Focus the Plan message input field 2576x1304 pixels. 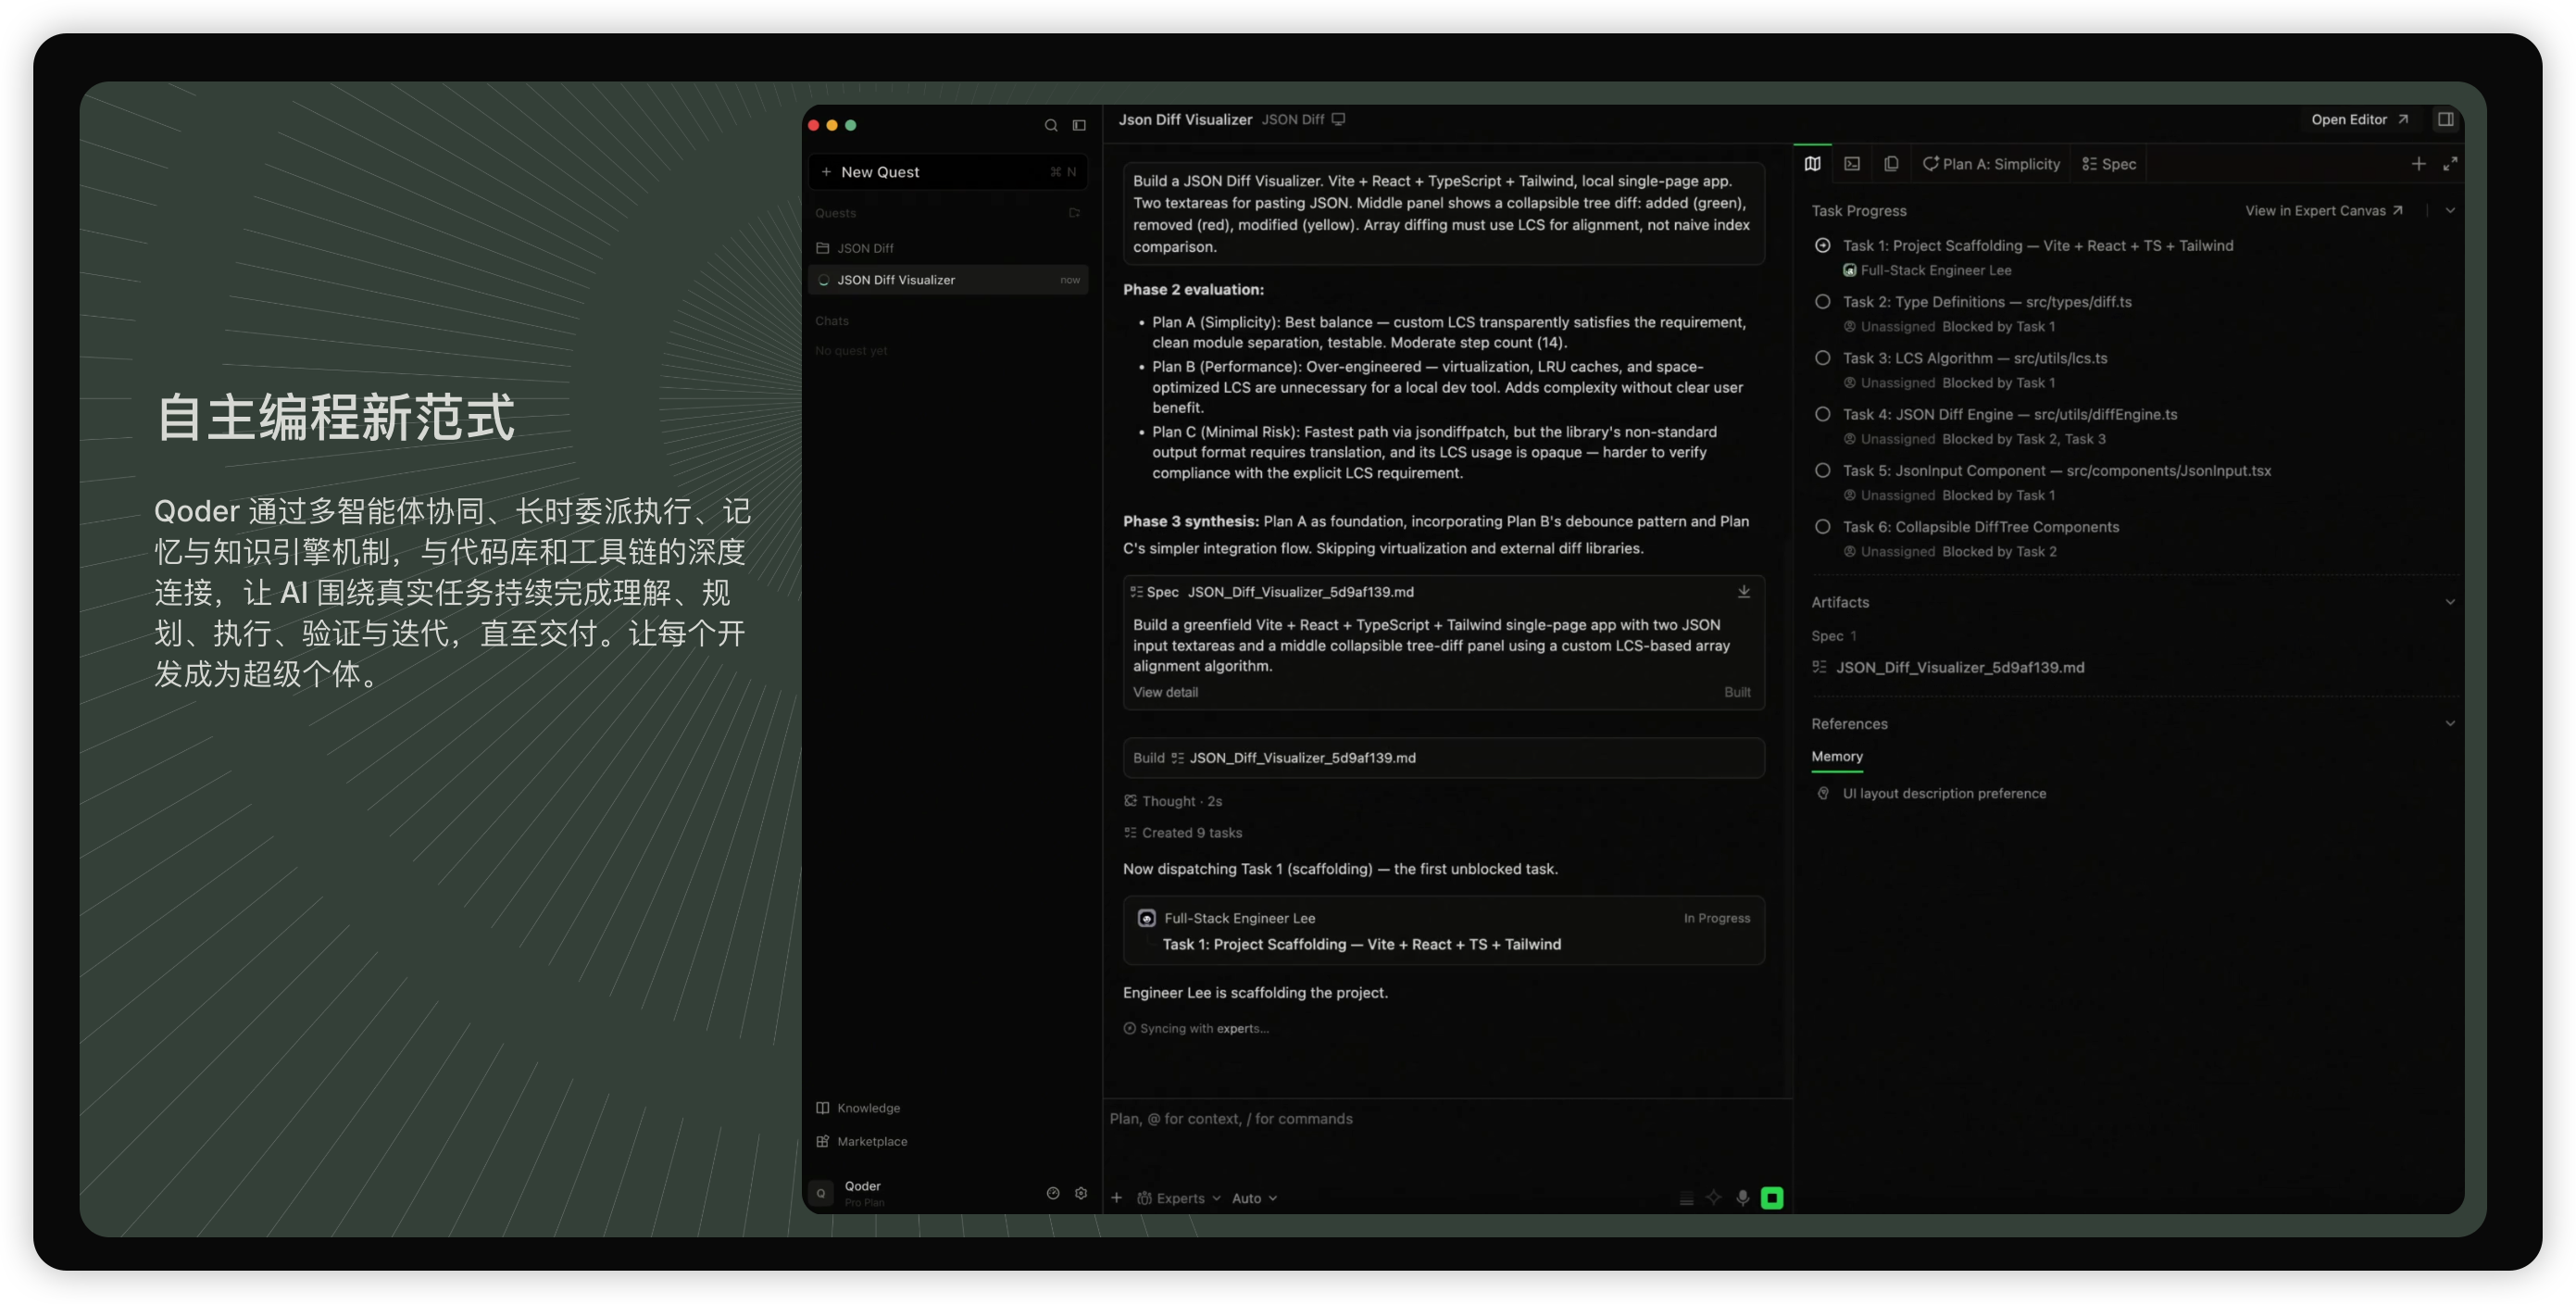tap(1446, 1119)
